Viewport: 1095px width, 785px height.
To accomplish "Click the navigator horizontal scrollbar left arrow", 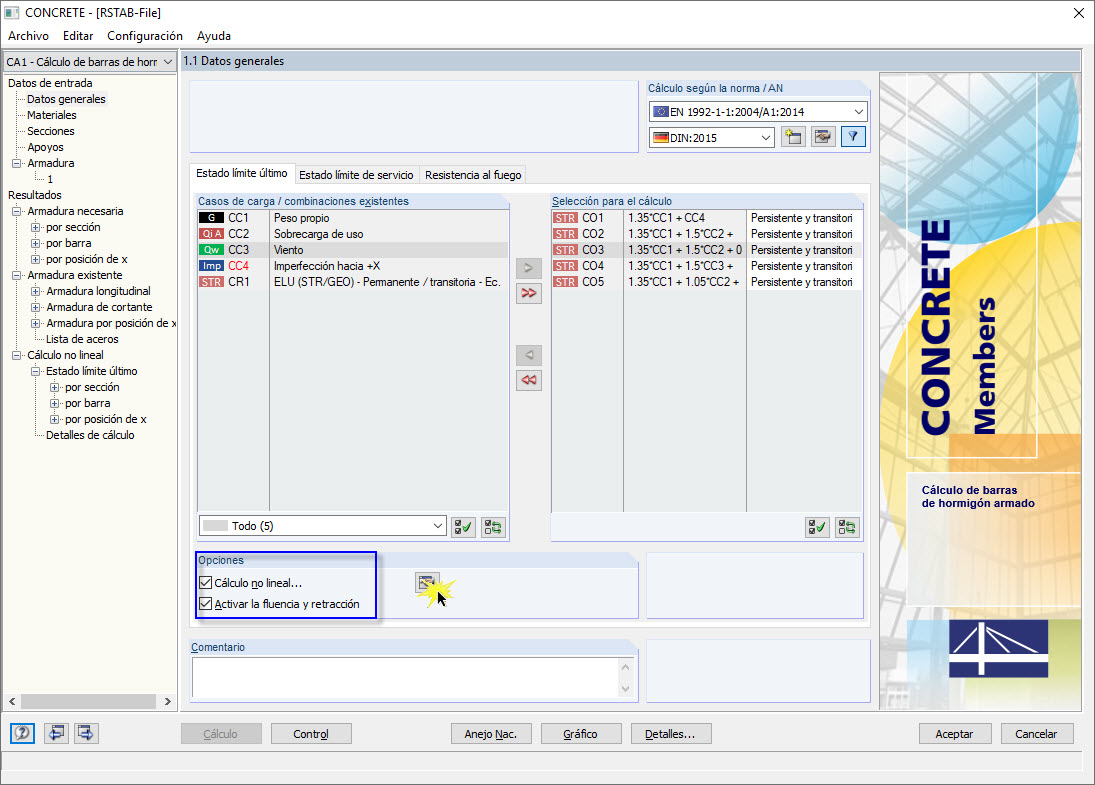I will 12,701.
